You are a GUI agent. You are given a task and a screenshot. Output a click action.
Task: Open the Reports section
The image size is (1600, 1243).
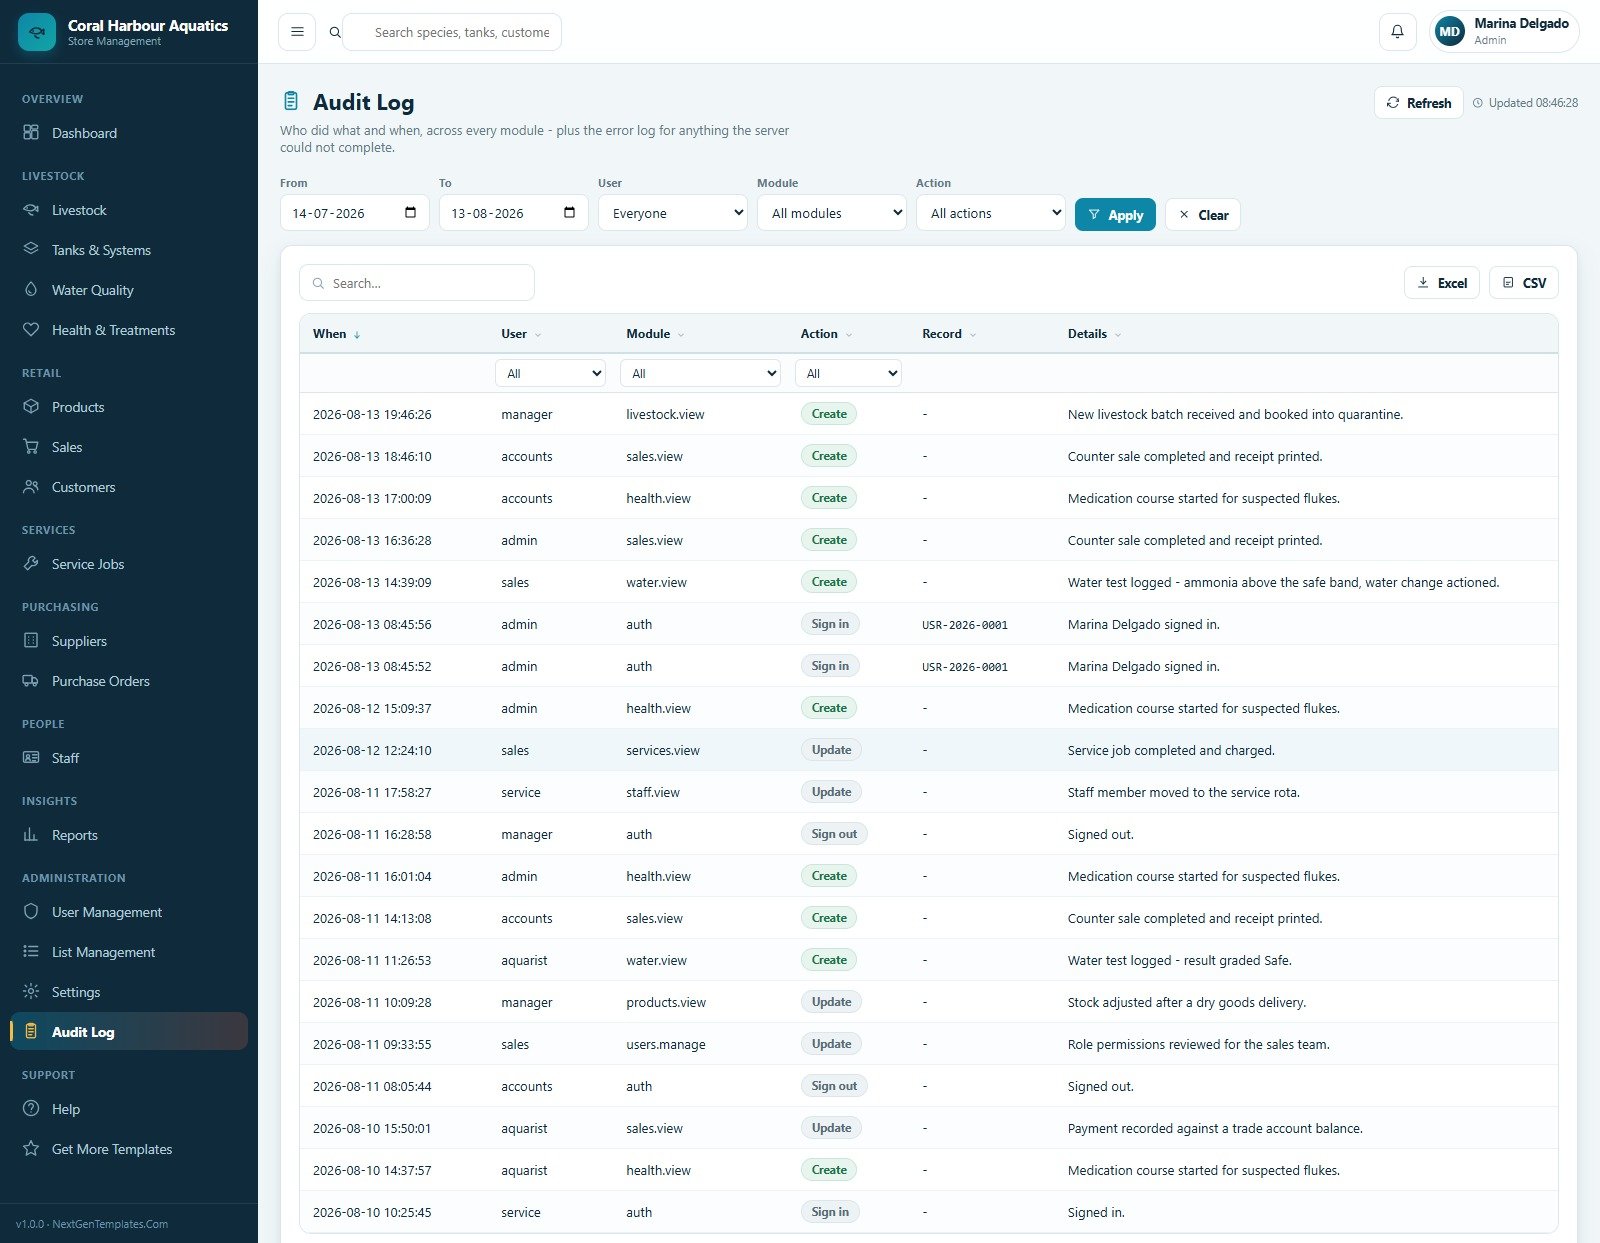pyautogui.click(x=129, y=835)
